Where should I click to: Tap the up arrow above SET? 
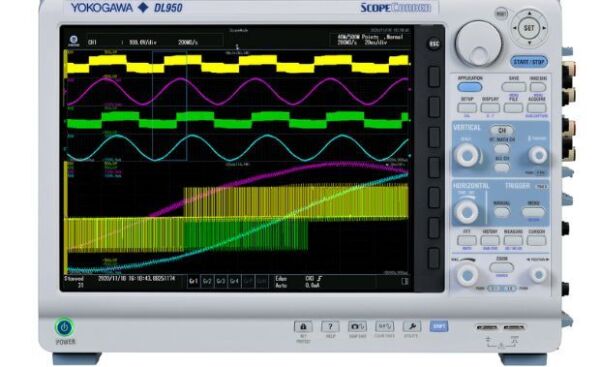pos(529,13)
